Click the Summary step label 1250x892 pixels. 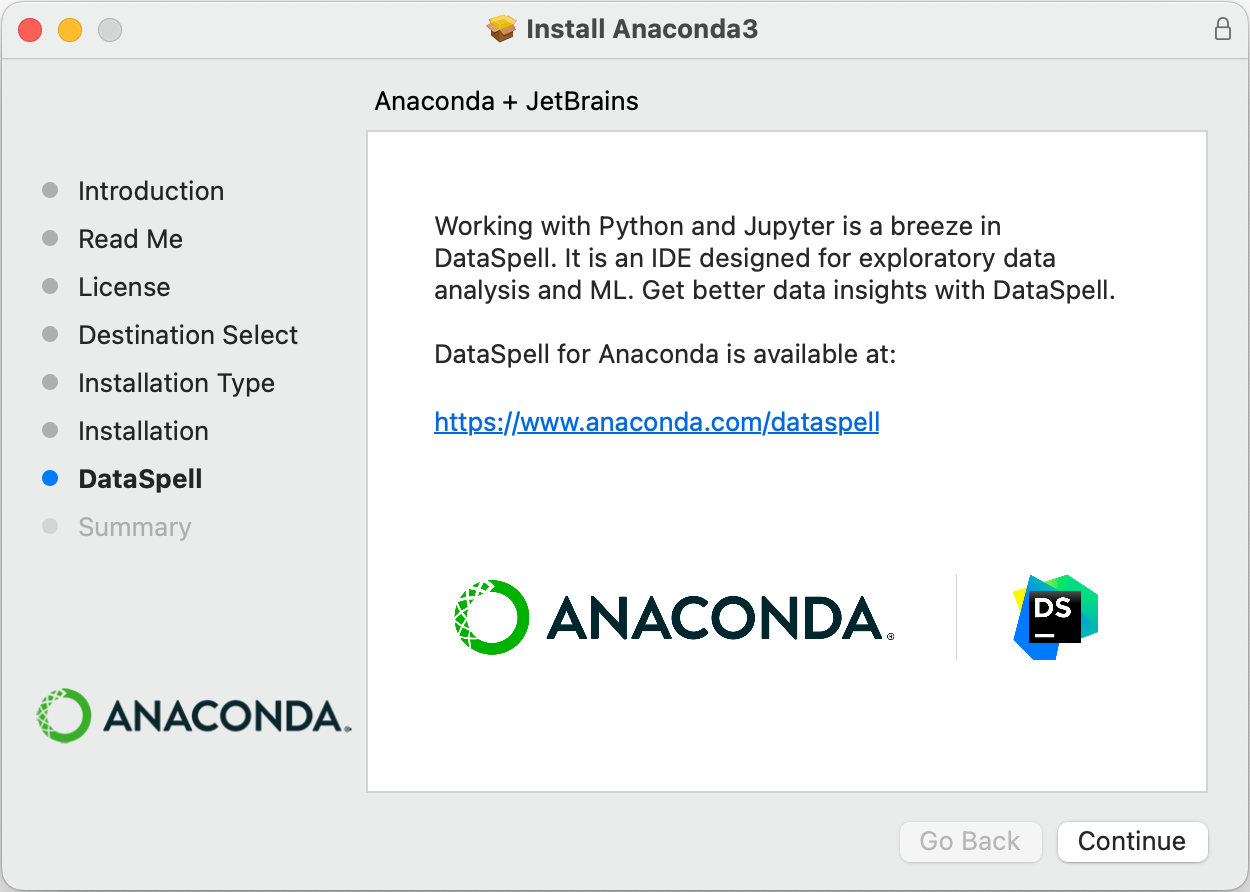tap(135, 527)
